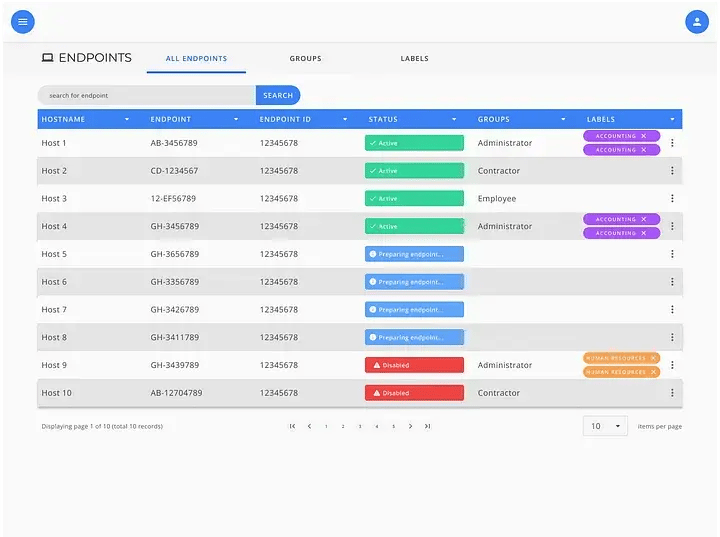Switch to the Groups tab
The width and height of the screenshot is (720, 537).
pos(305,59)
